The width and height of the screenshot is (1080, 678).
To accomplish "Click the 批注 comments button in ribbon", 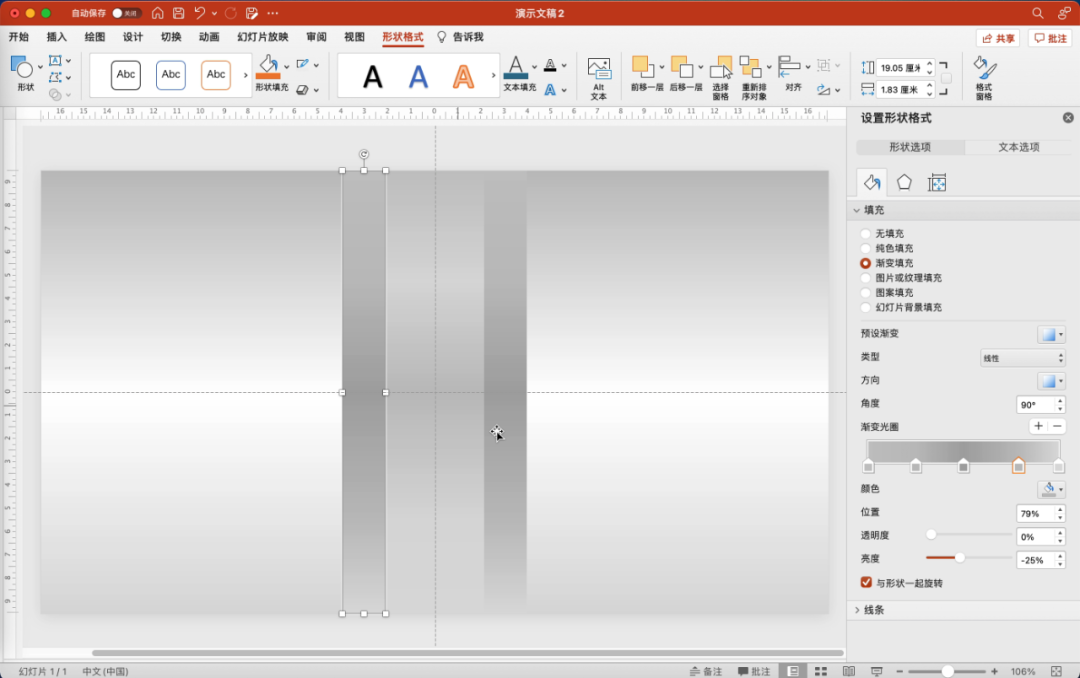I will pyautogui.click(x=1050, y=38).
